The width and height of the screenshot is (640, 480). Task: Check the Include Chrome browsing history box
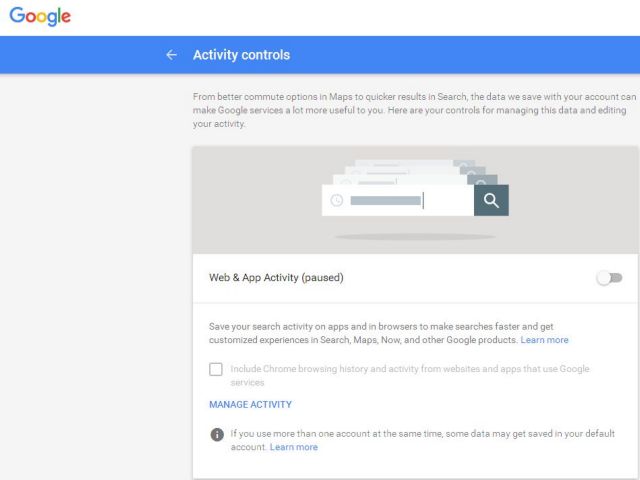pos(216,369)
